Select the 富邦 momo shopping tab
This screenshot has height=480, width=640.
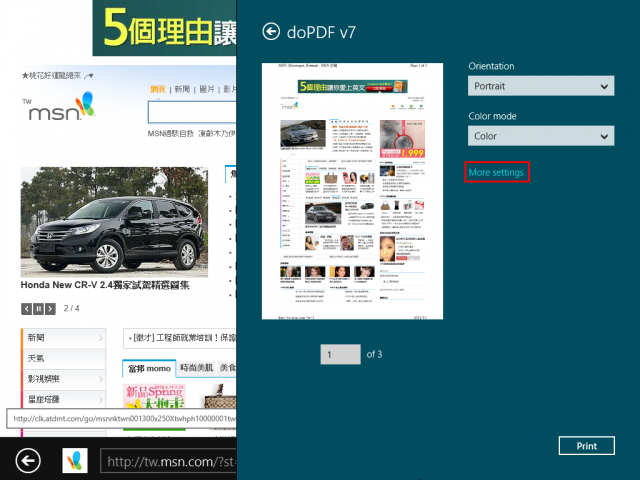coord(149,369)
